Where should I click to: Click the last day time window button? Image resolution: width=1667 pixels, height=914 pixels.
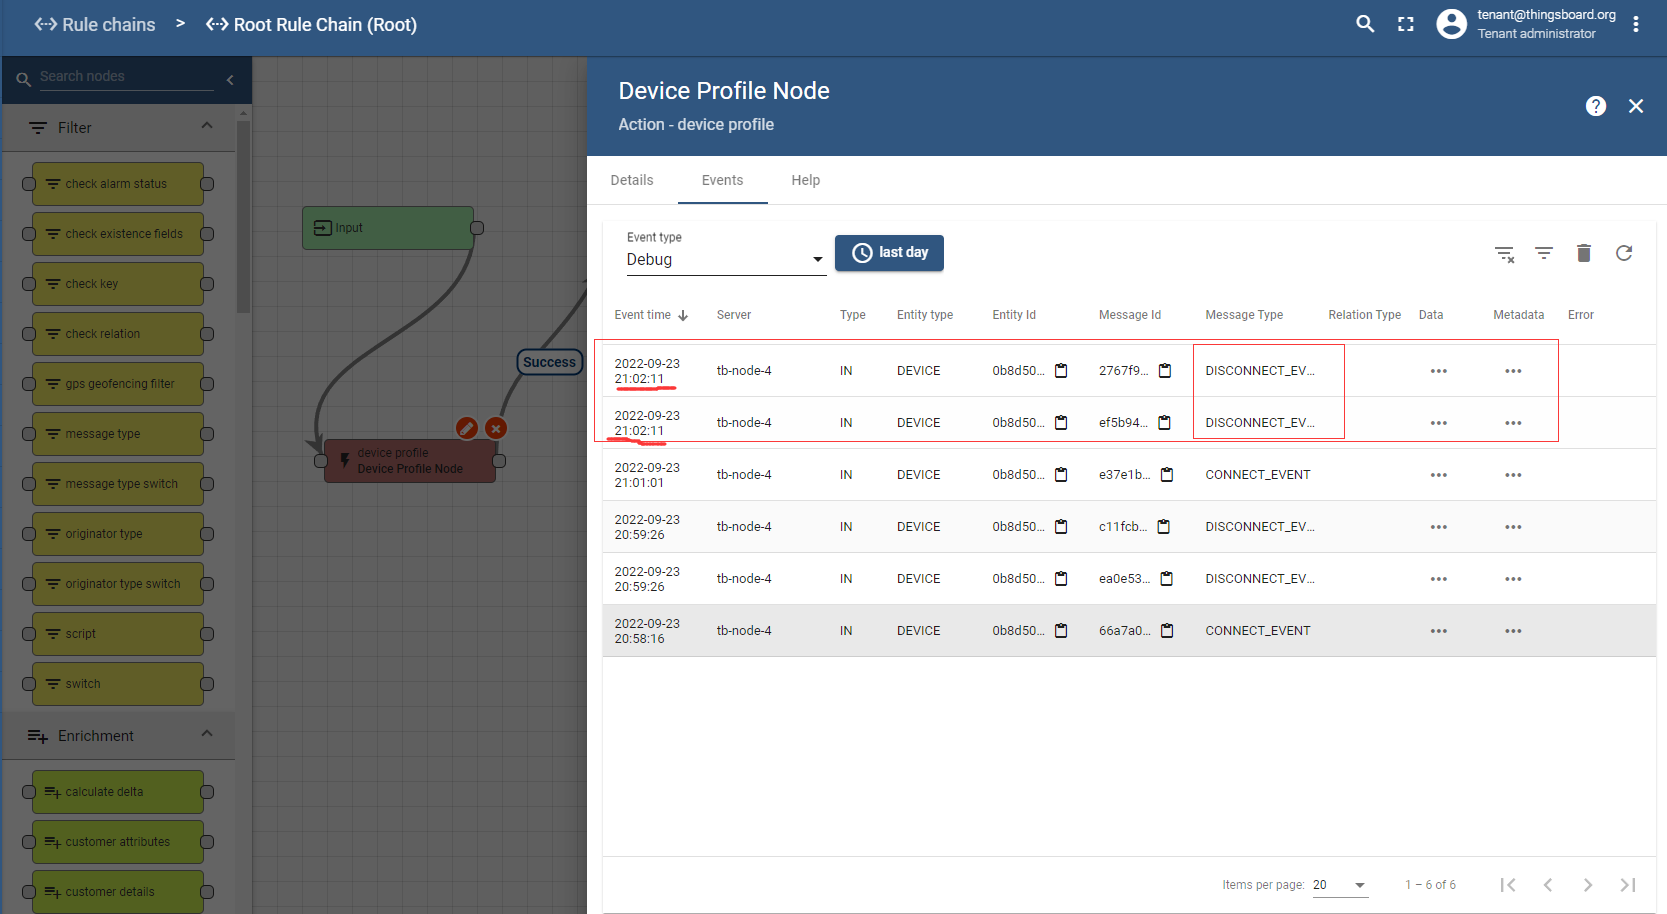click(889, 253)
